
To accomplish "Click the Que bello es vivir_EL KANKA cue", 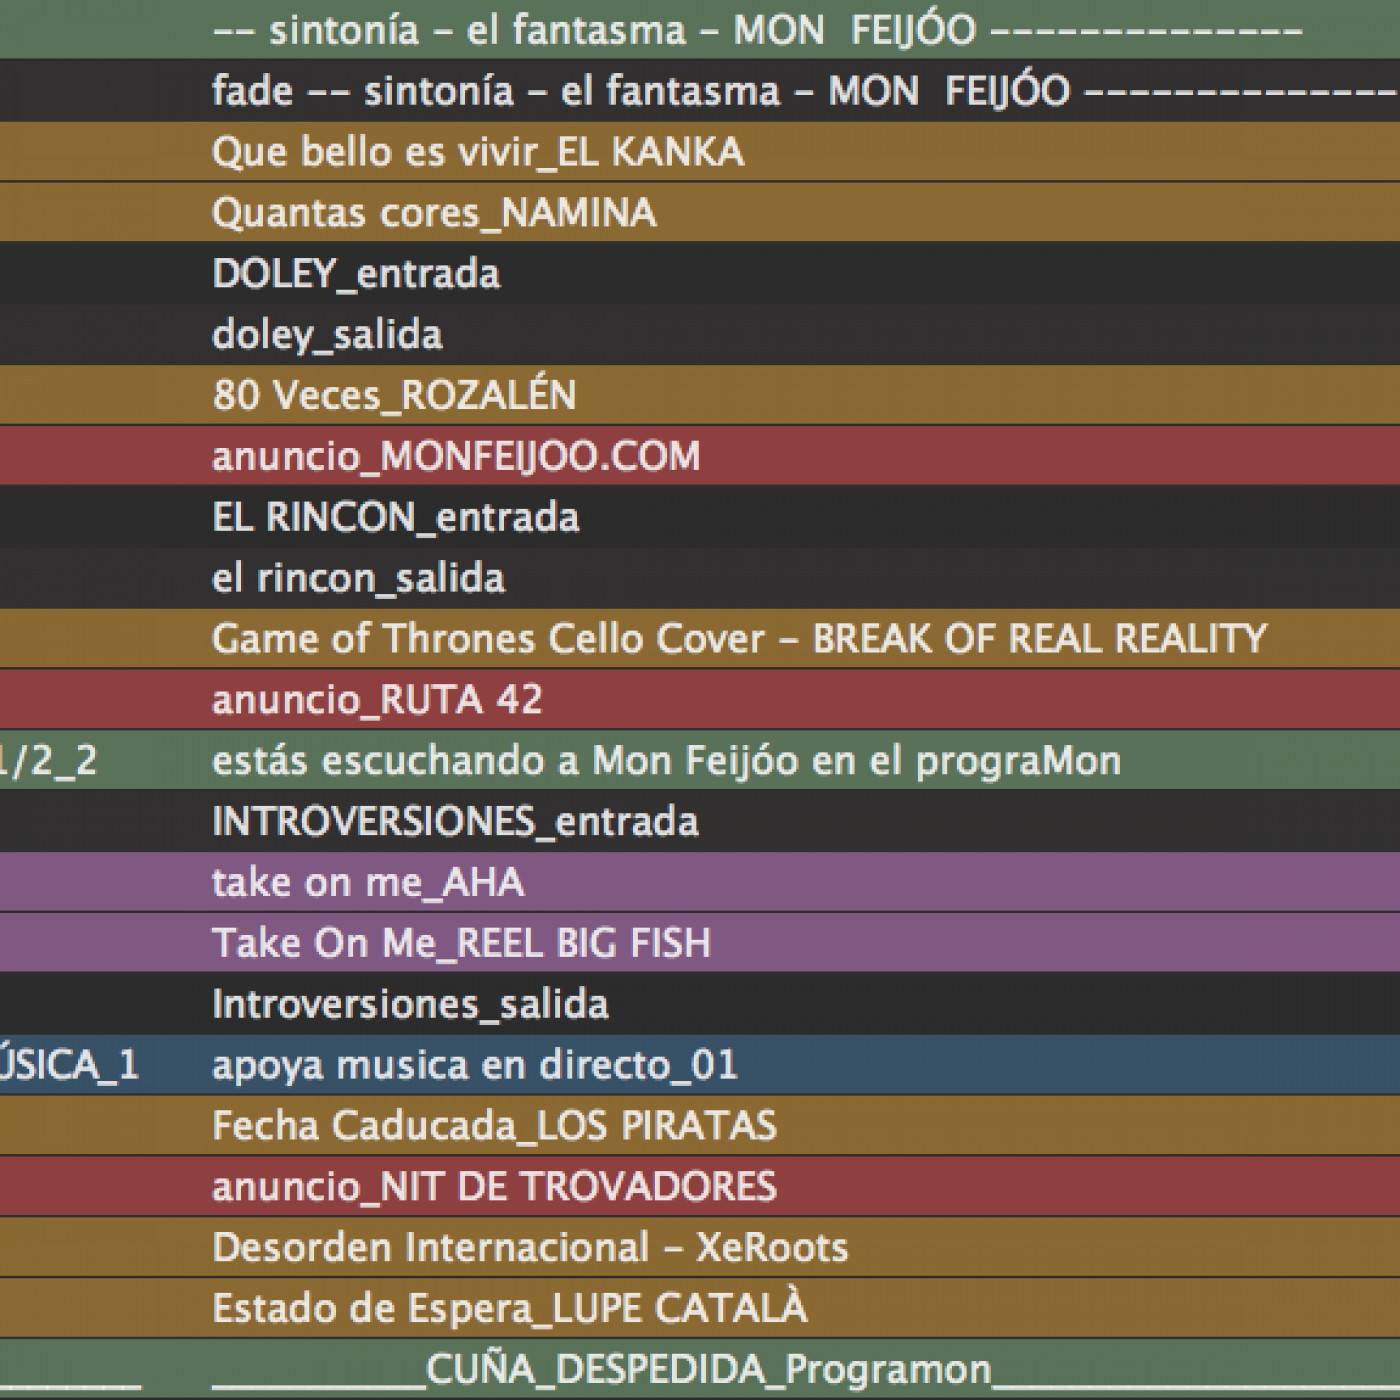I will click(x=478, y=152).
